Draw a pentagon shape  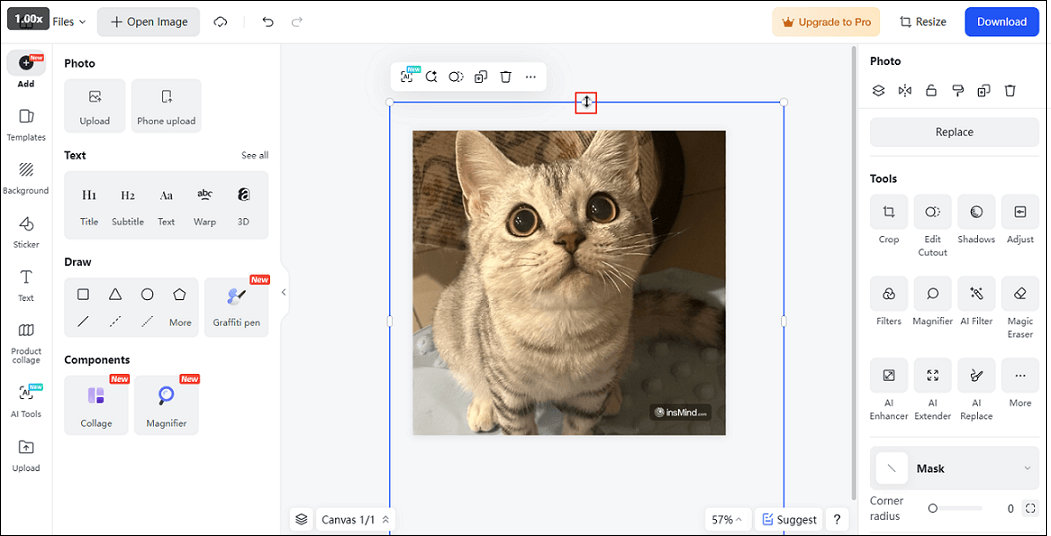179,294
